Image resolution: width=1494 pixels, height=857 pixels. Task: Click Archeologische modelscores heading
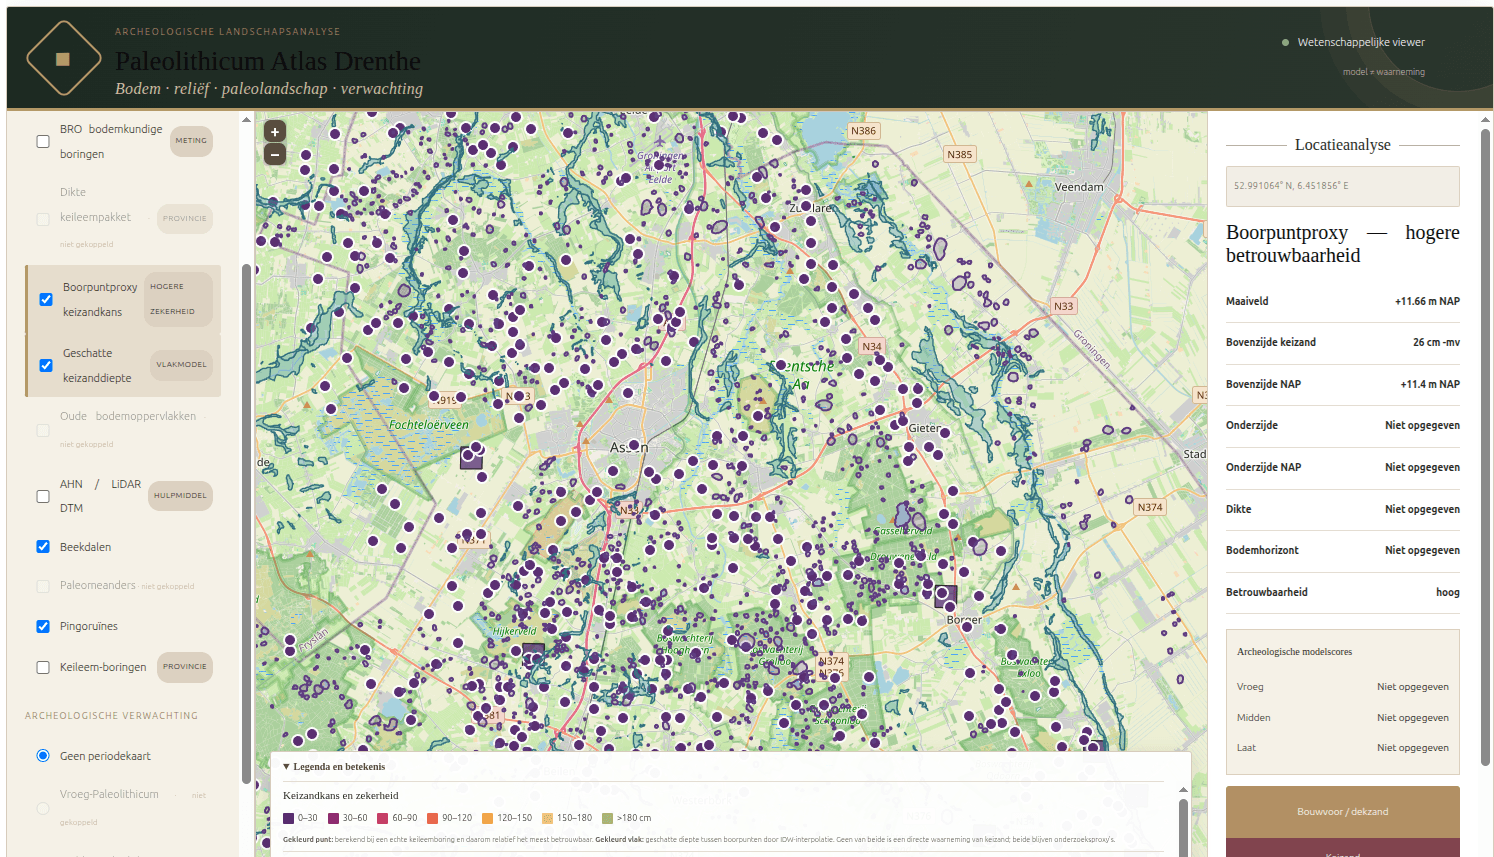tap(1294, 652)
